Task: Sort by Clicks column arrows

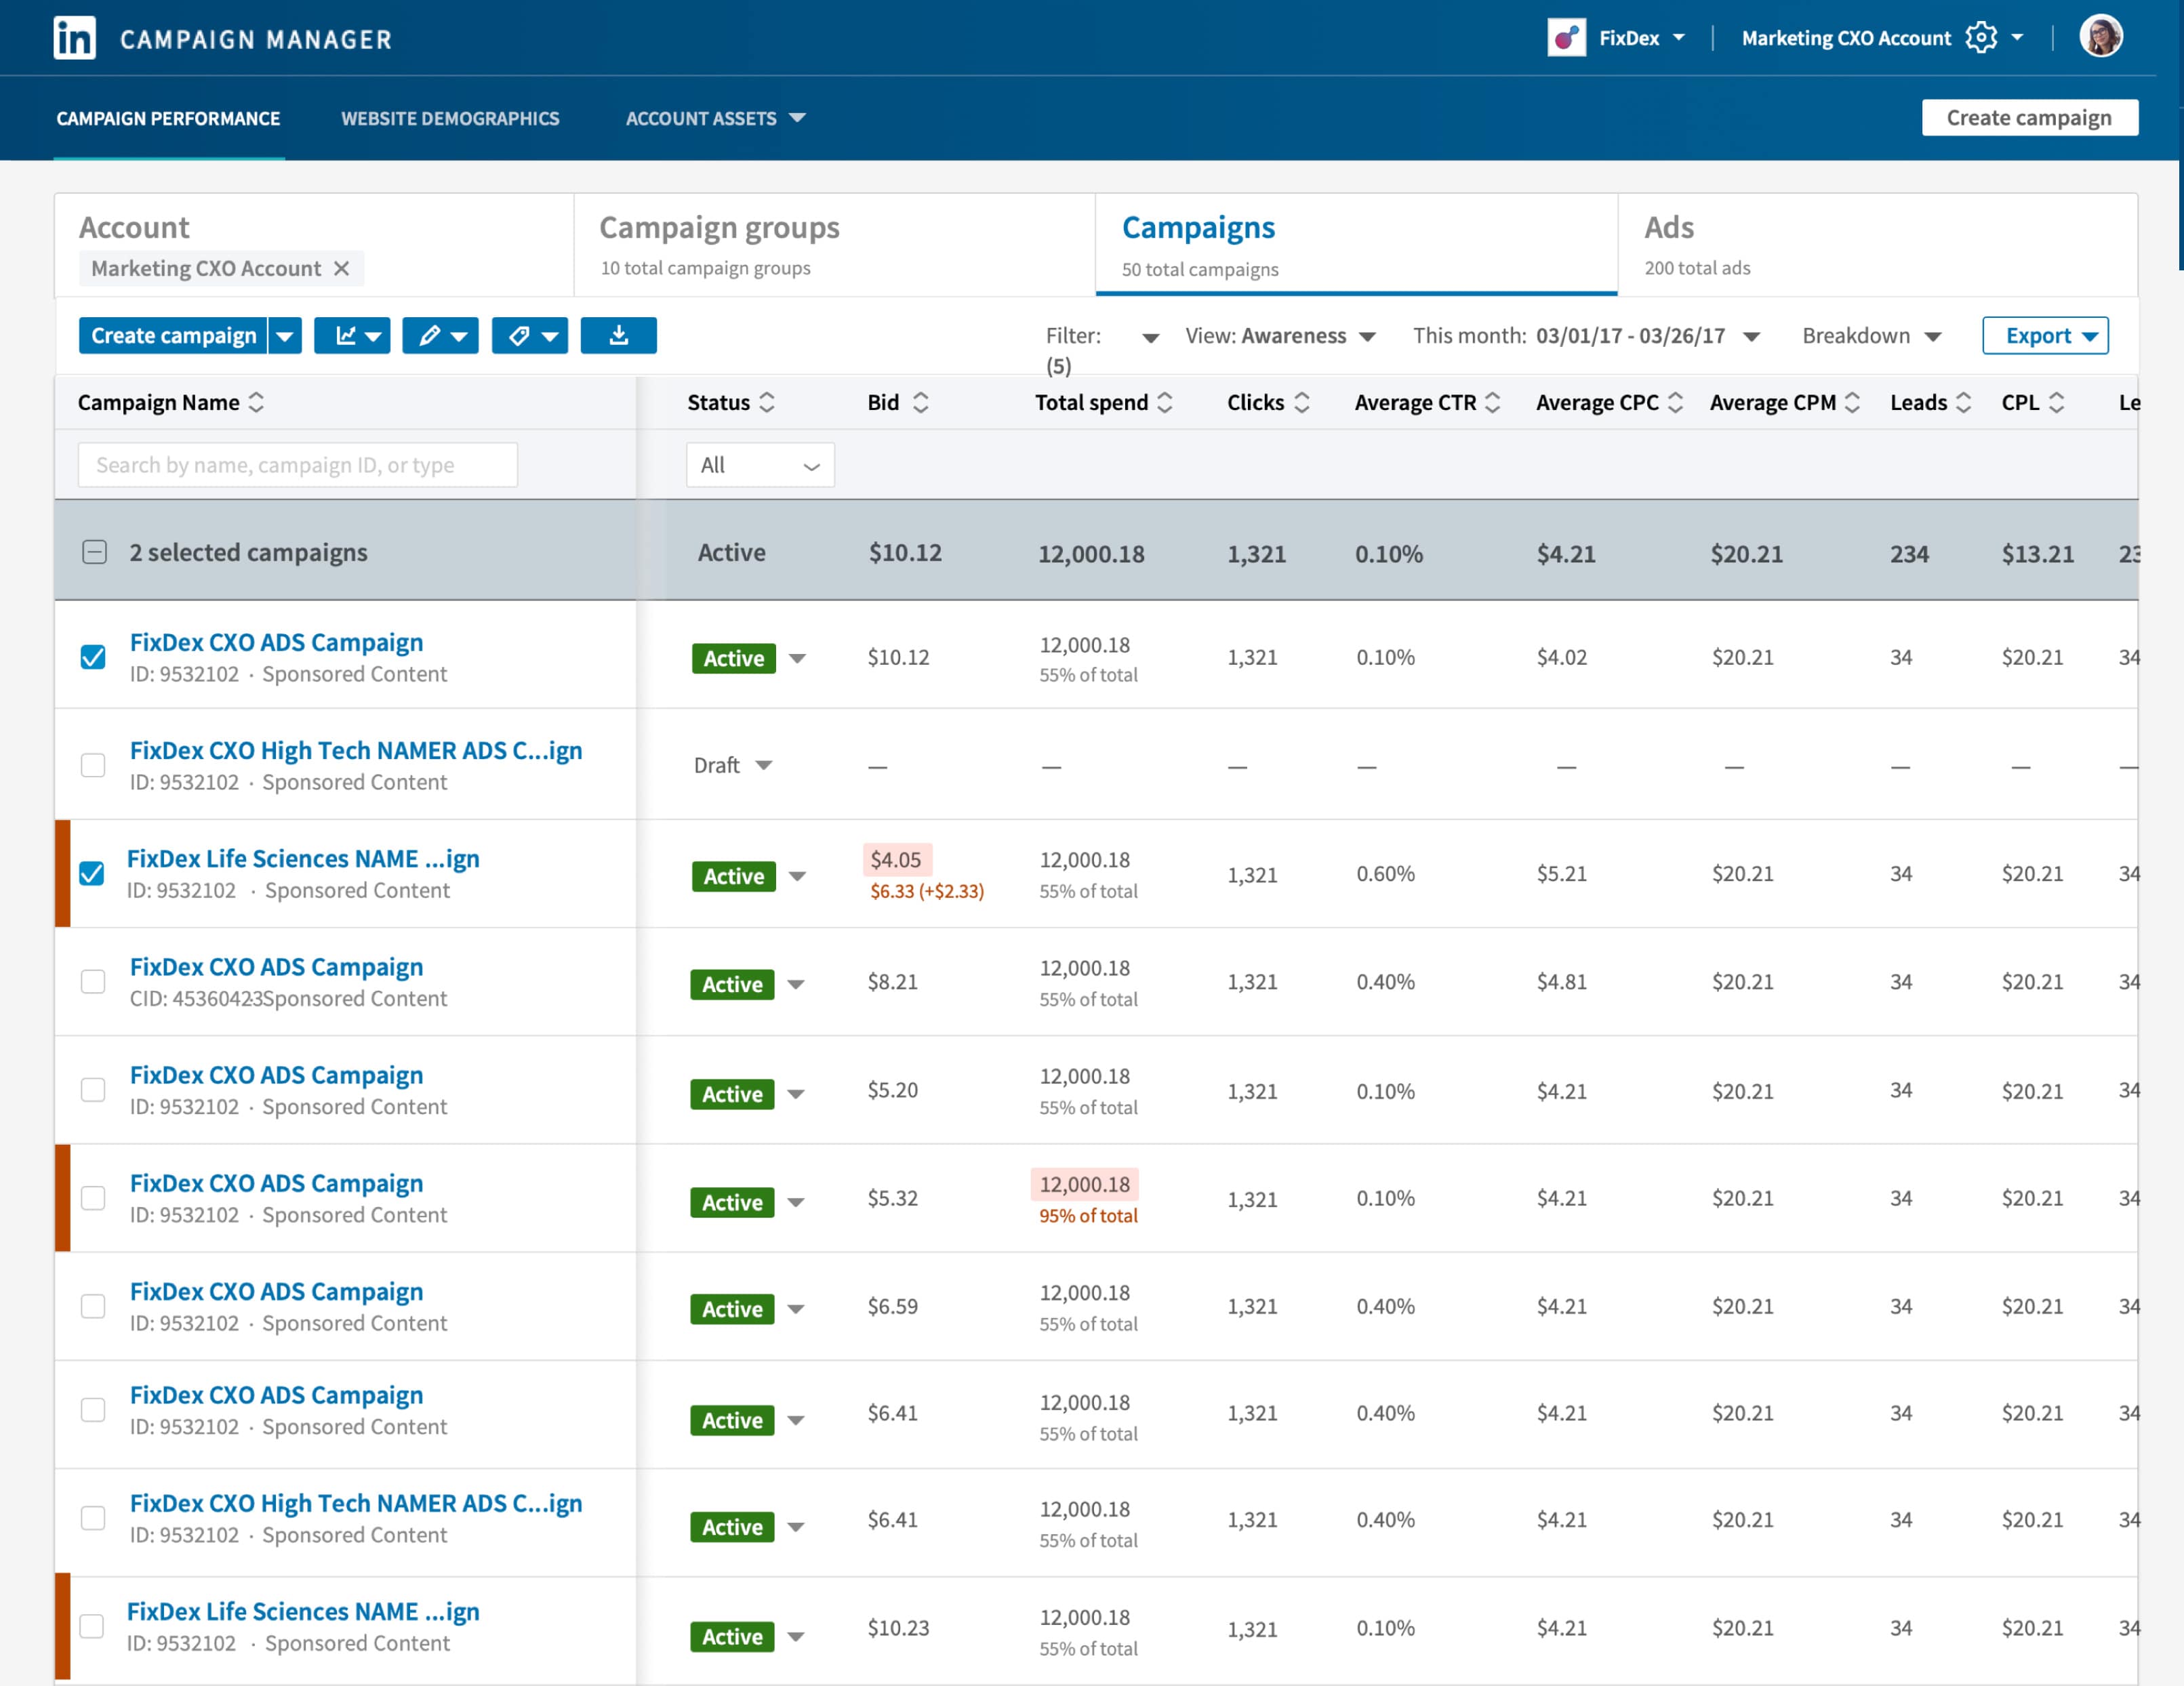Action: (1302, 402)
